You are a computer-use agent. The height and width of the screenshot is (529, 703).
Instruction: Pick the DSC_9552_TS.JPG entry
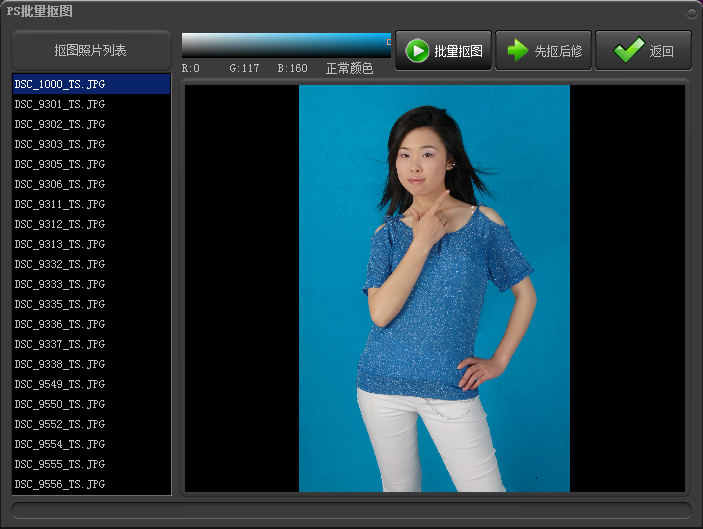click(x=60, y=424)
